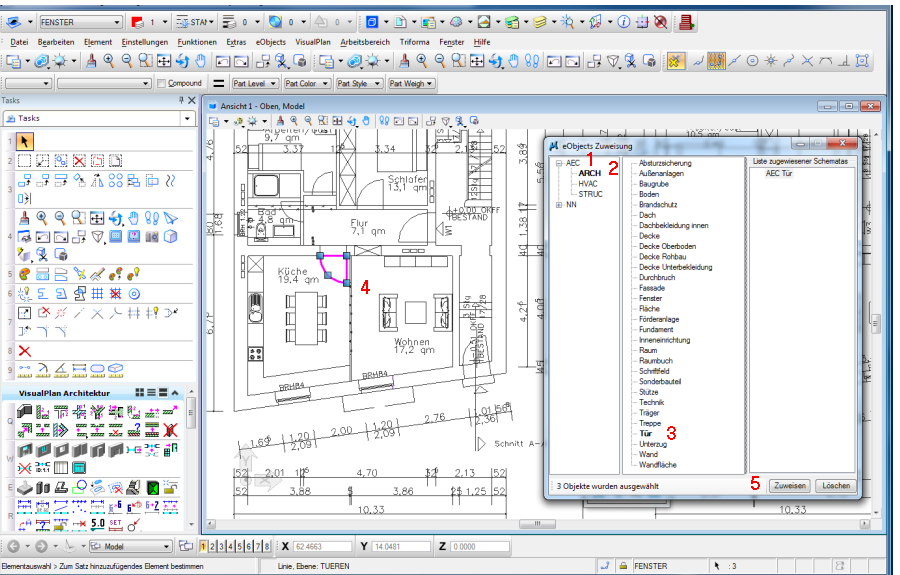This screenshot has height=575, width=900.
Task: Open the Triforma menu
Action: point(414,42)
